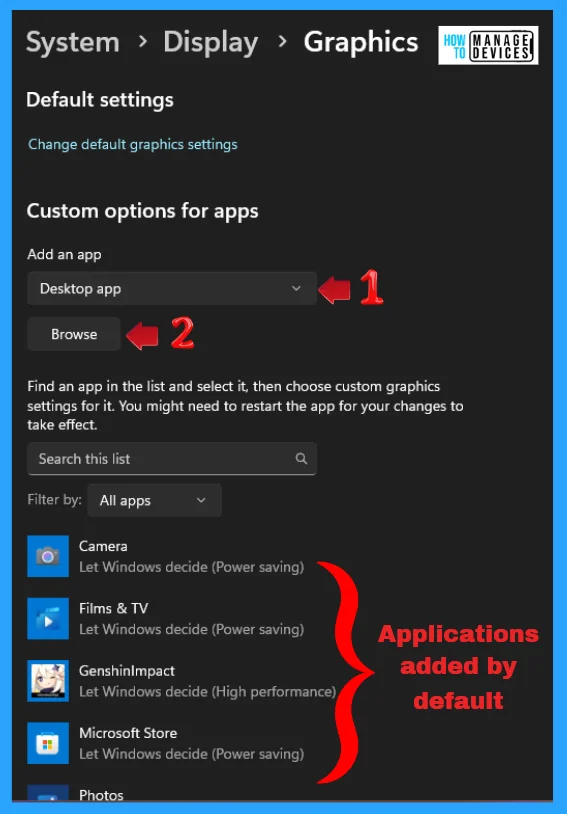
Task: Click the magnifier icon in search box
Action: coord(301,458)
